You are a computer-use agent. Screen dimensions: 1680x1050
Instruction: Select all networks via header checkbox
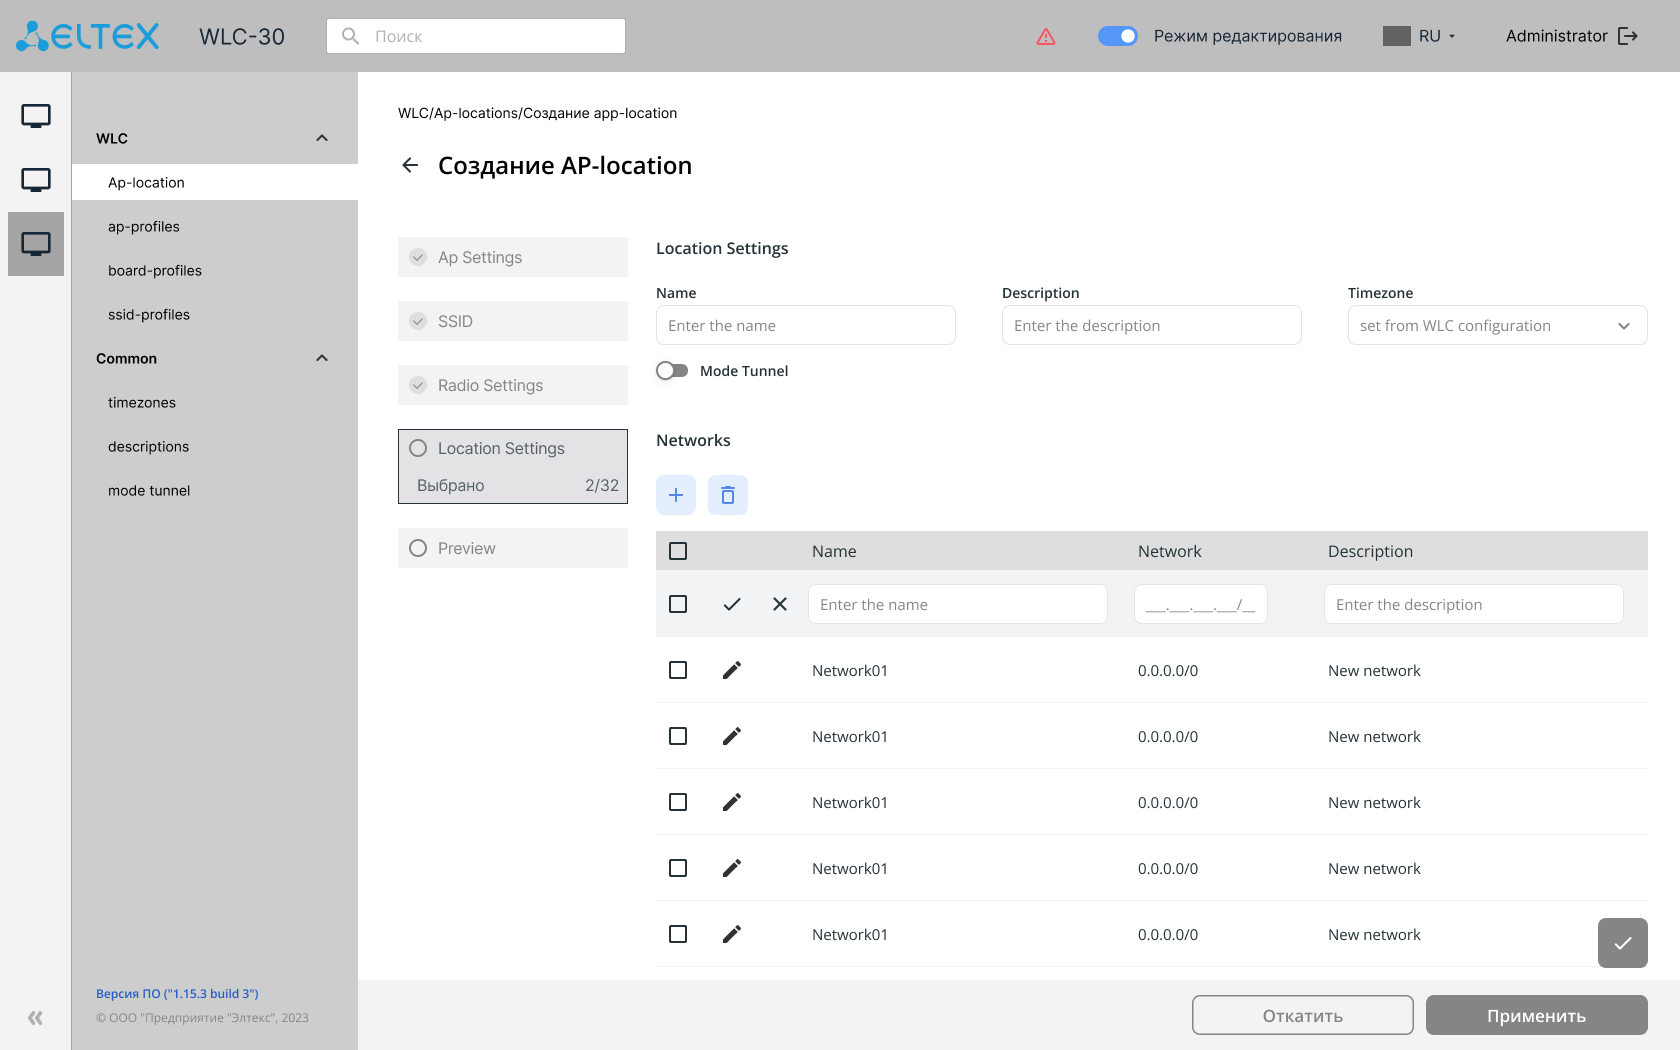[x=678, y=551]
